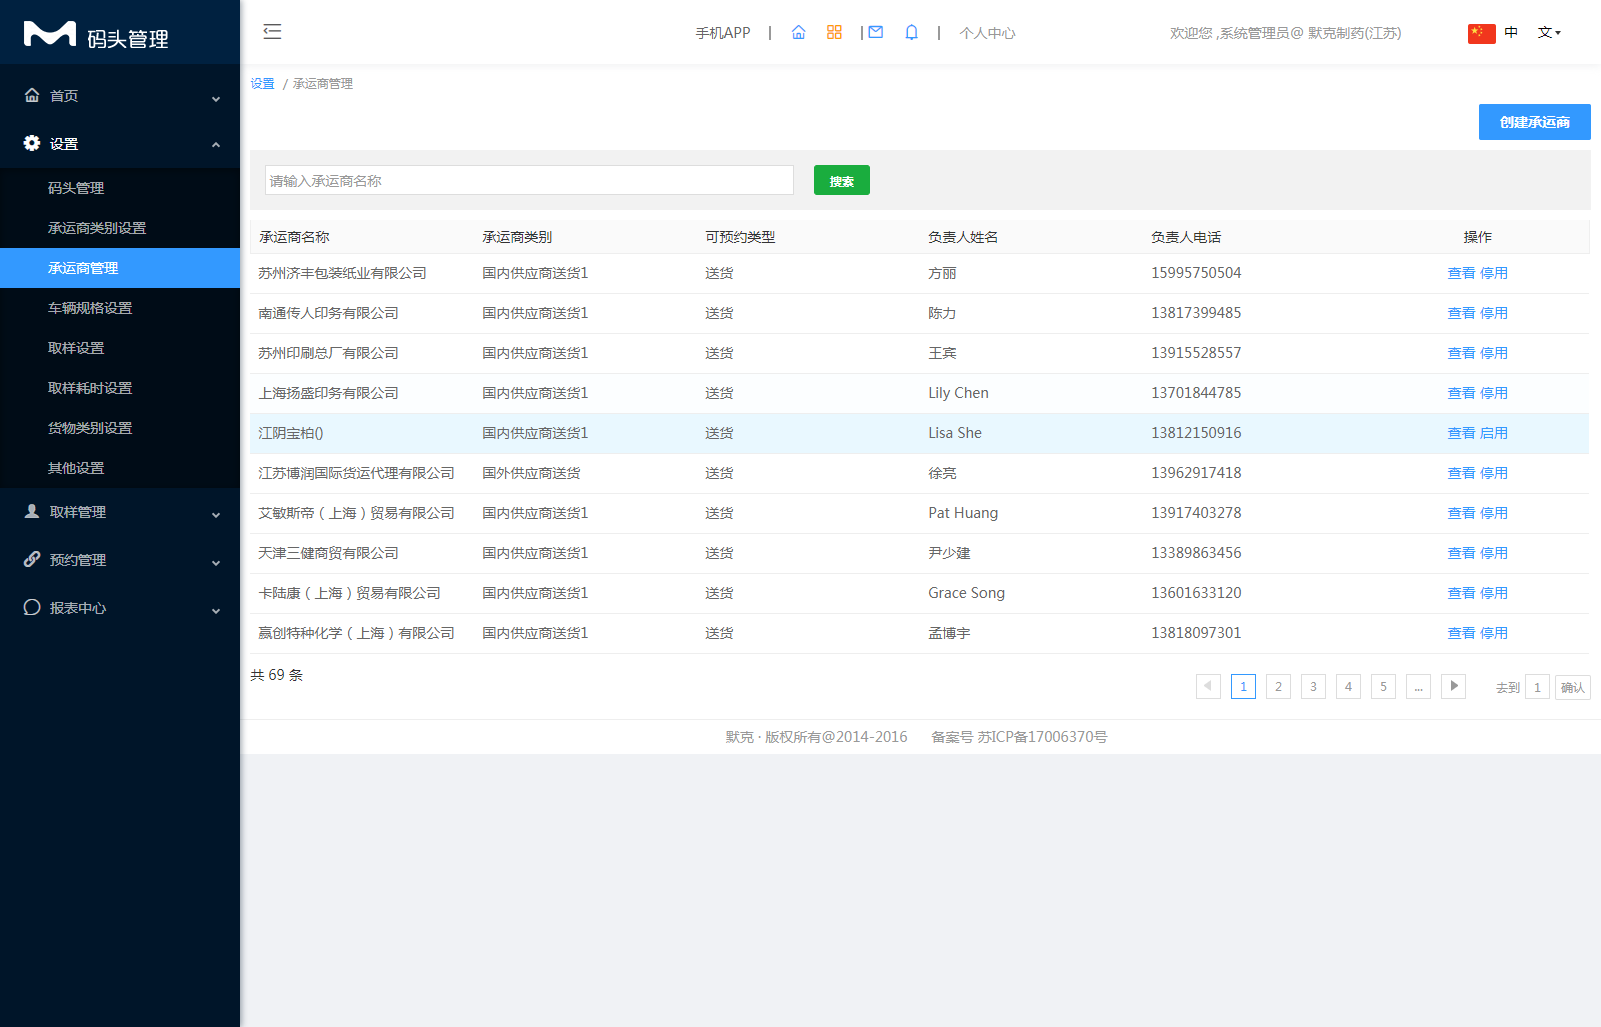Click 查看 for 赢创特种化学（上海）有限公司
Viewport: 1601px width, 1027px height.
pyautogui.click(x=1461, y=633)
